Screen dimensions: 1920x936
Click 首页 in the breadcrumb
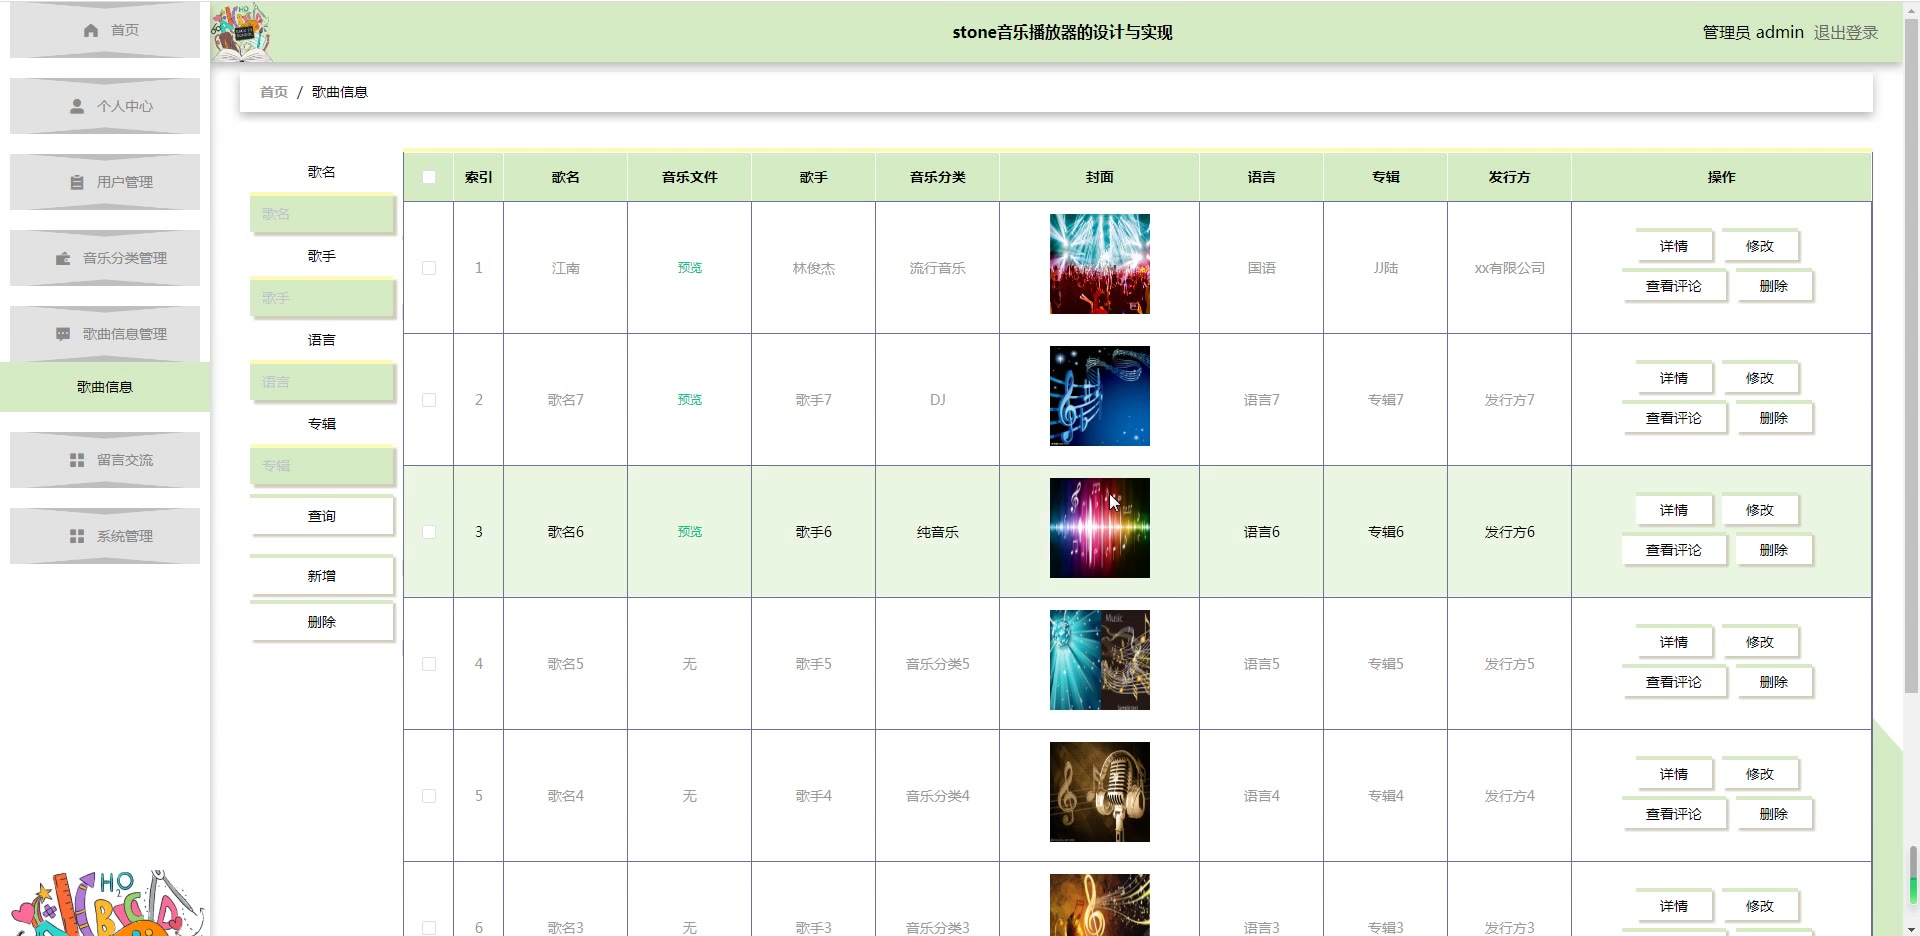(x=274, y=92)
